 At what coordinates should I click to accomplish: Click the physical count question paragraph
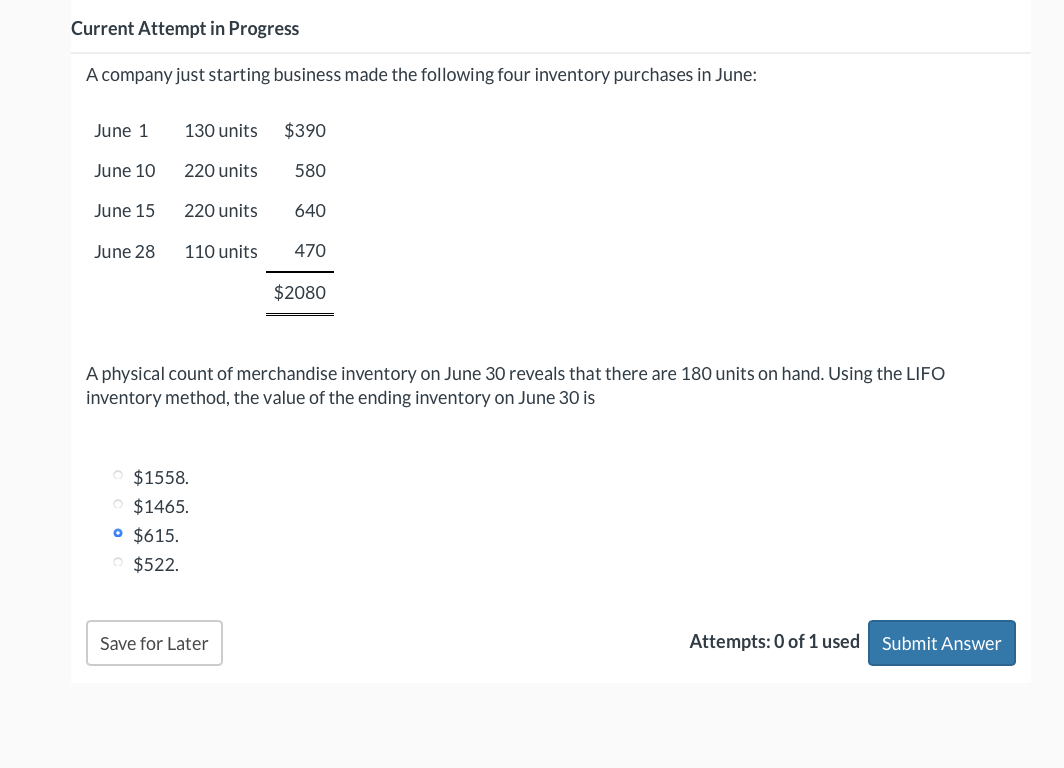[515, 385]
